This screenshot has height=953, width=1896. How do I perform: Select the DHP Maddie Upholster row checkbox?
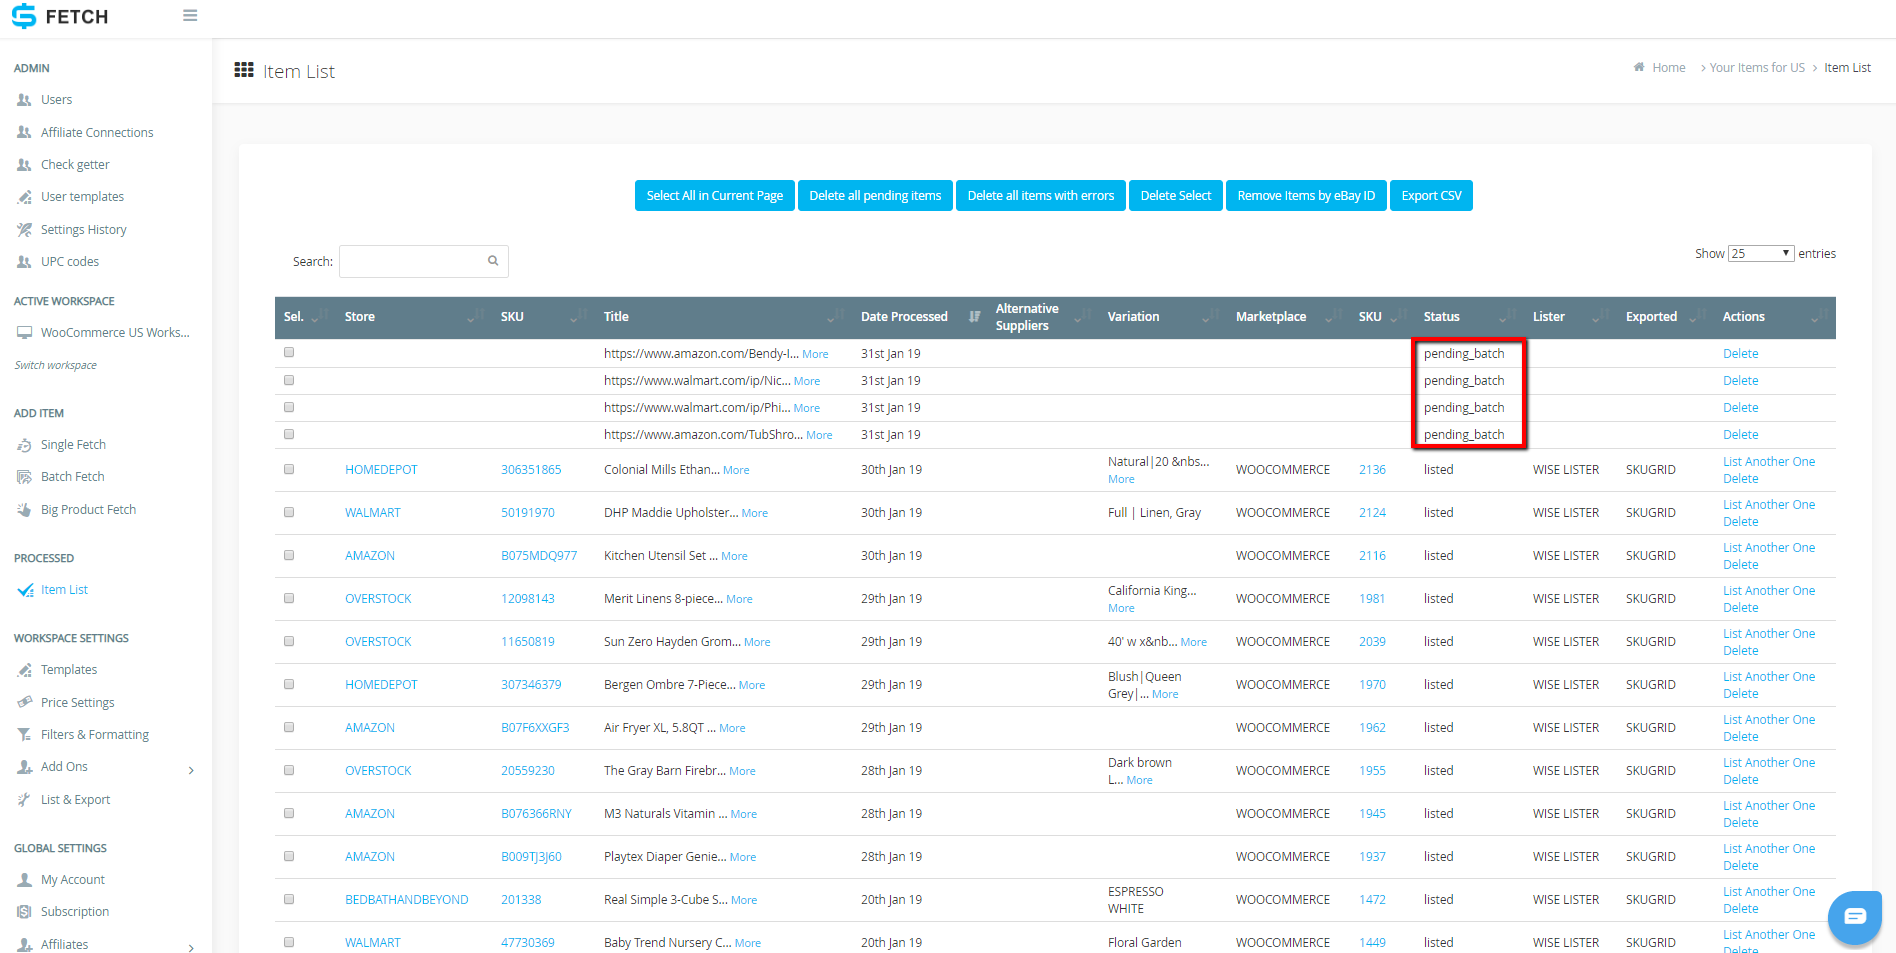(289, 512)
